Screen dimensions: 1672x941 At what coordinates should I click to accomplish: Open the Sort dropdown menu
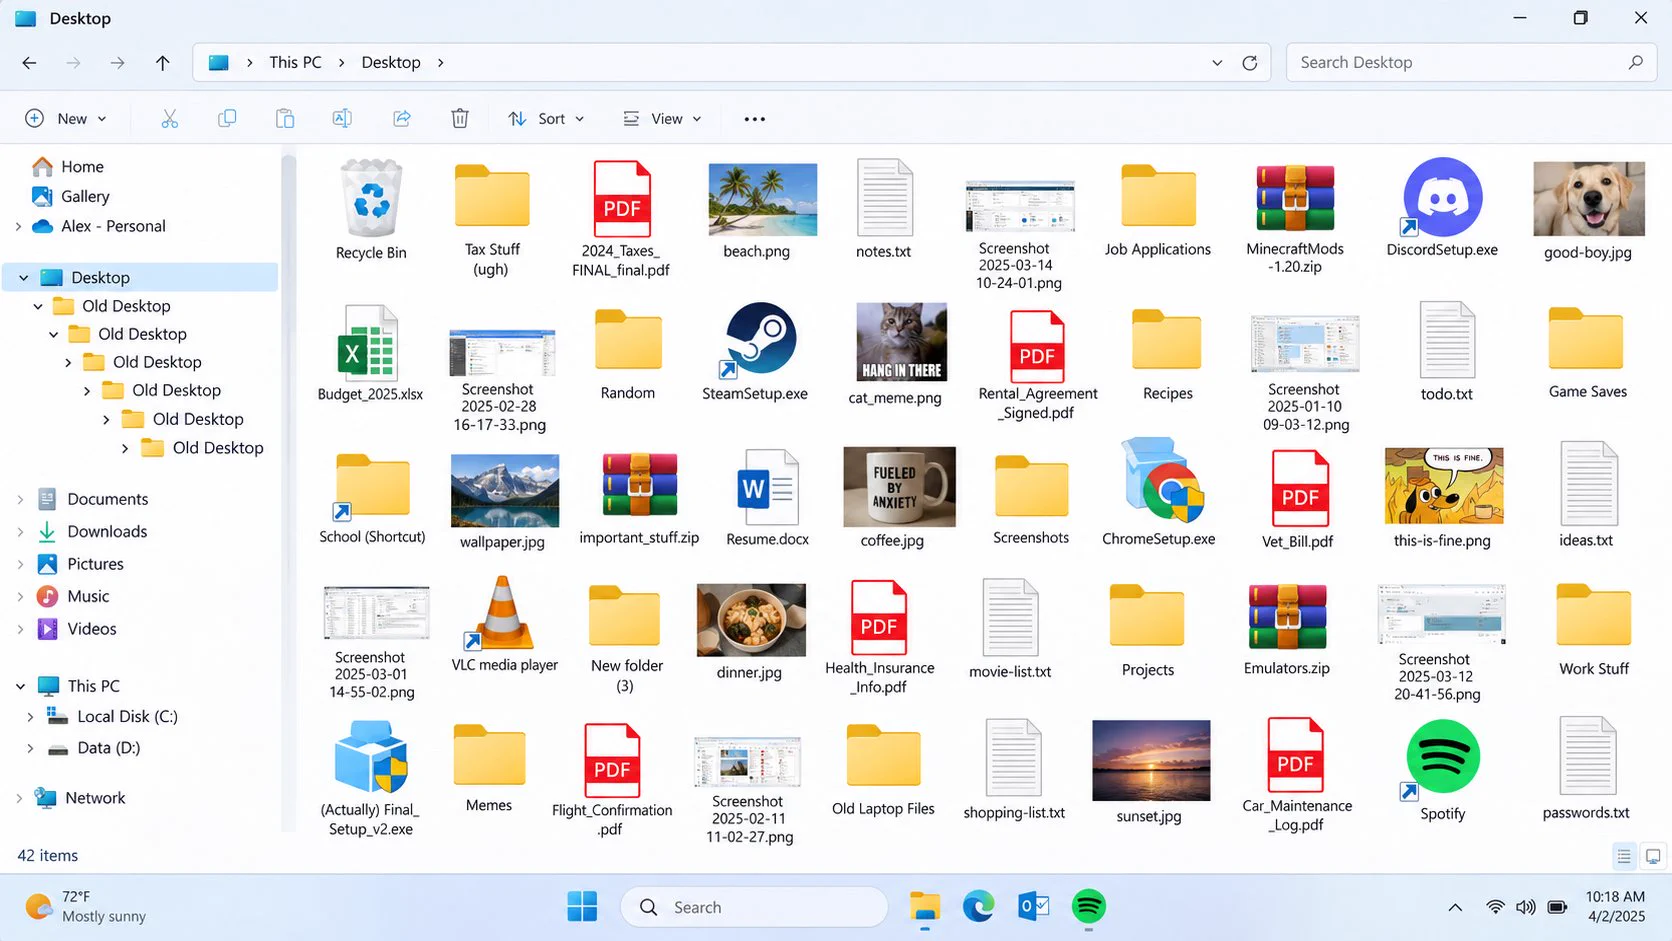pos(546,119)
